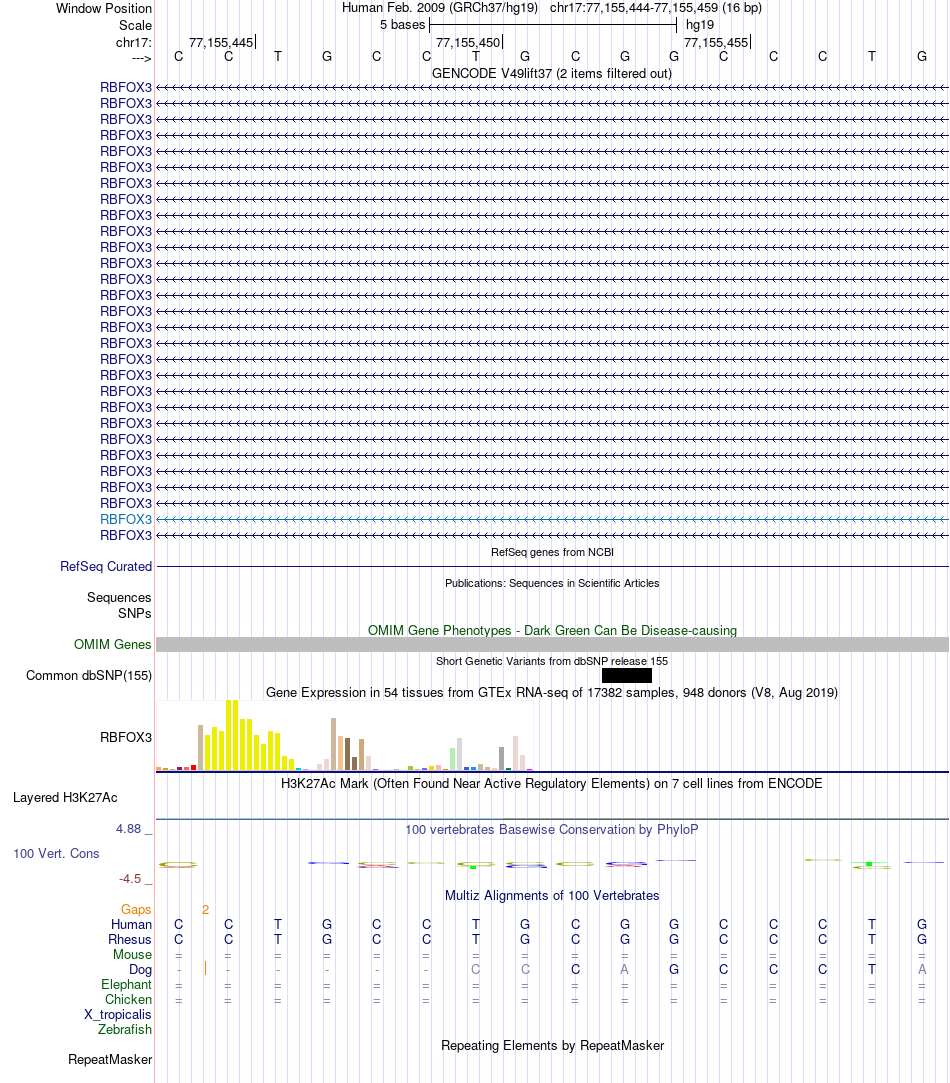The height and width of the screenshot is (1083, 950).
Task: Click the RepeatMasker track label
Action: (110, 1060)
